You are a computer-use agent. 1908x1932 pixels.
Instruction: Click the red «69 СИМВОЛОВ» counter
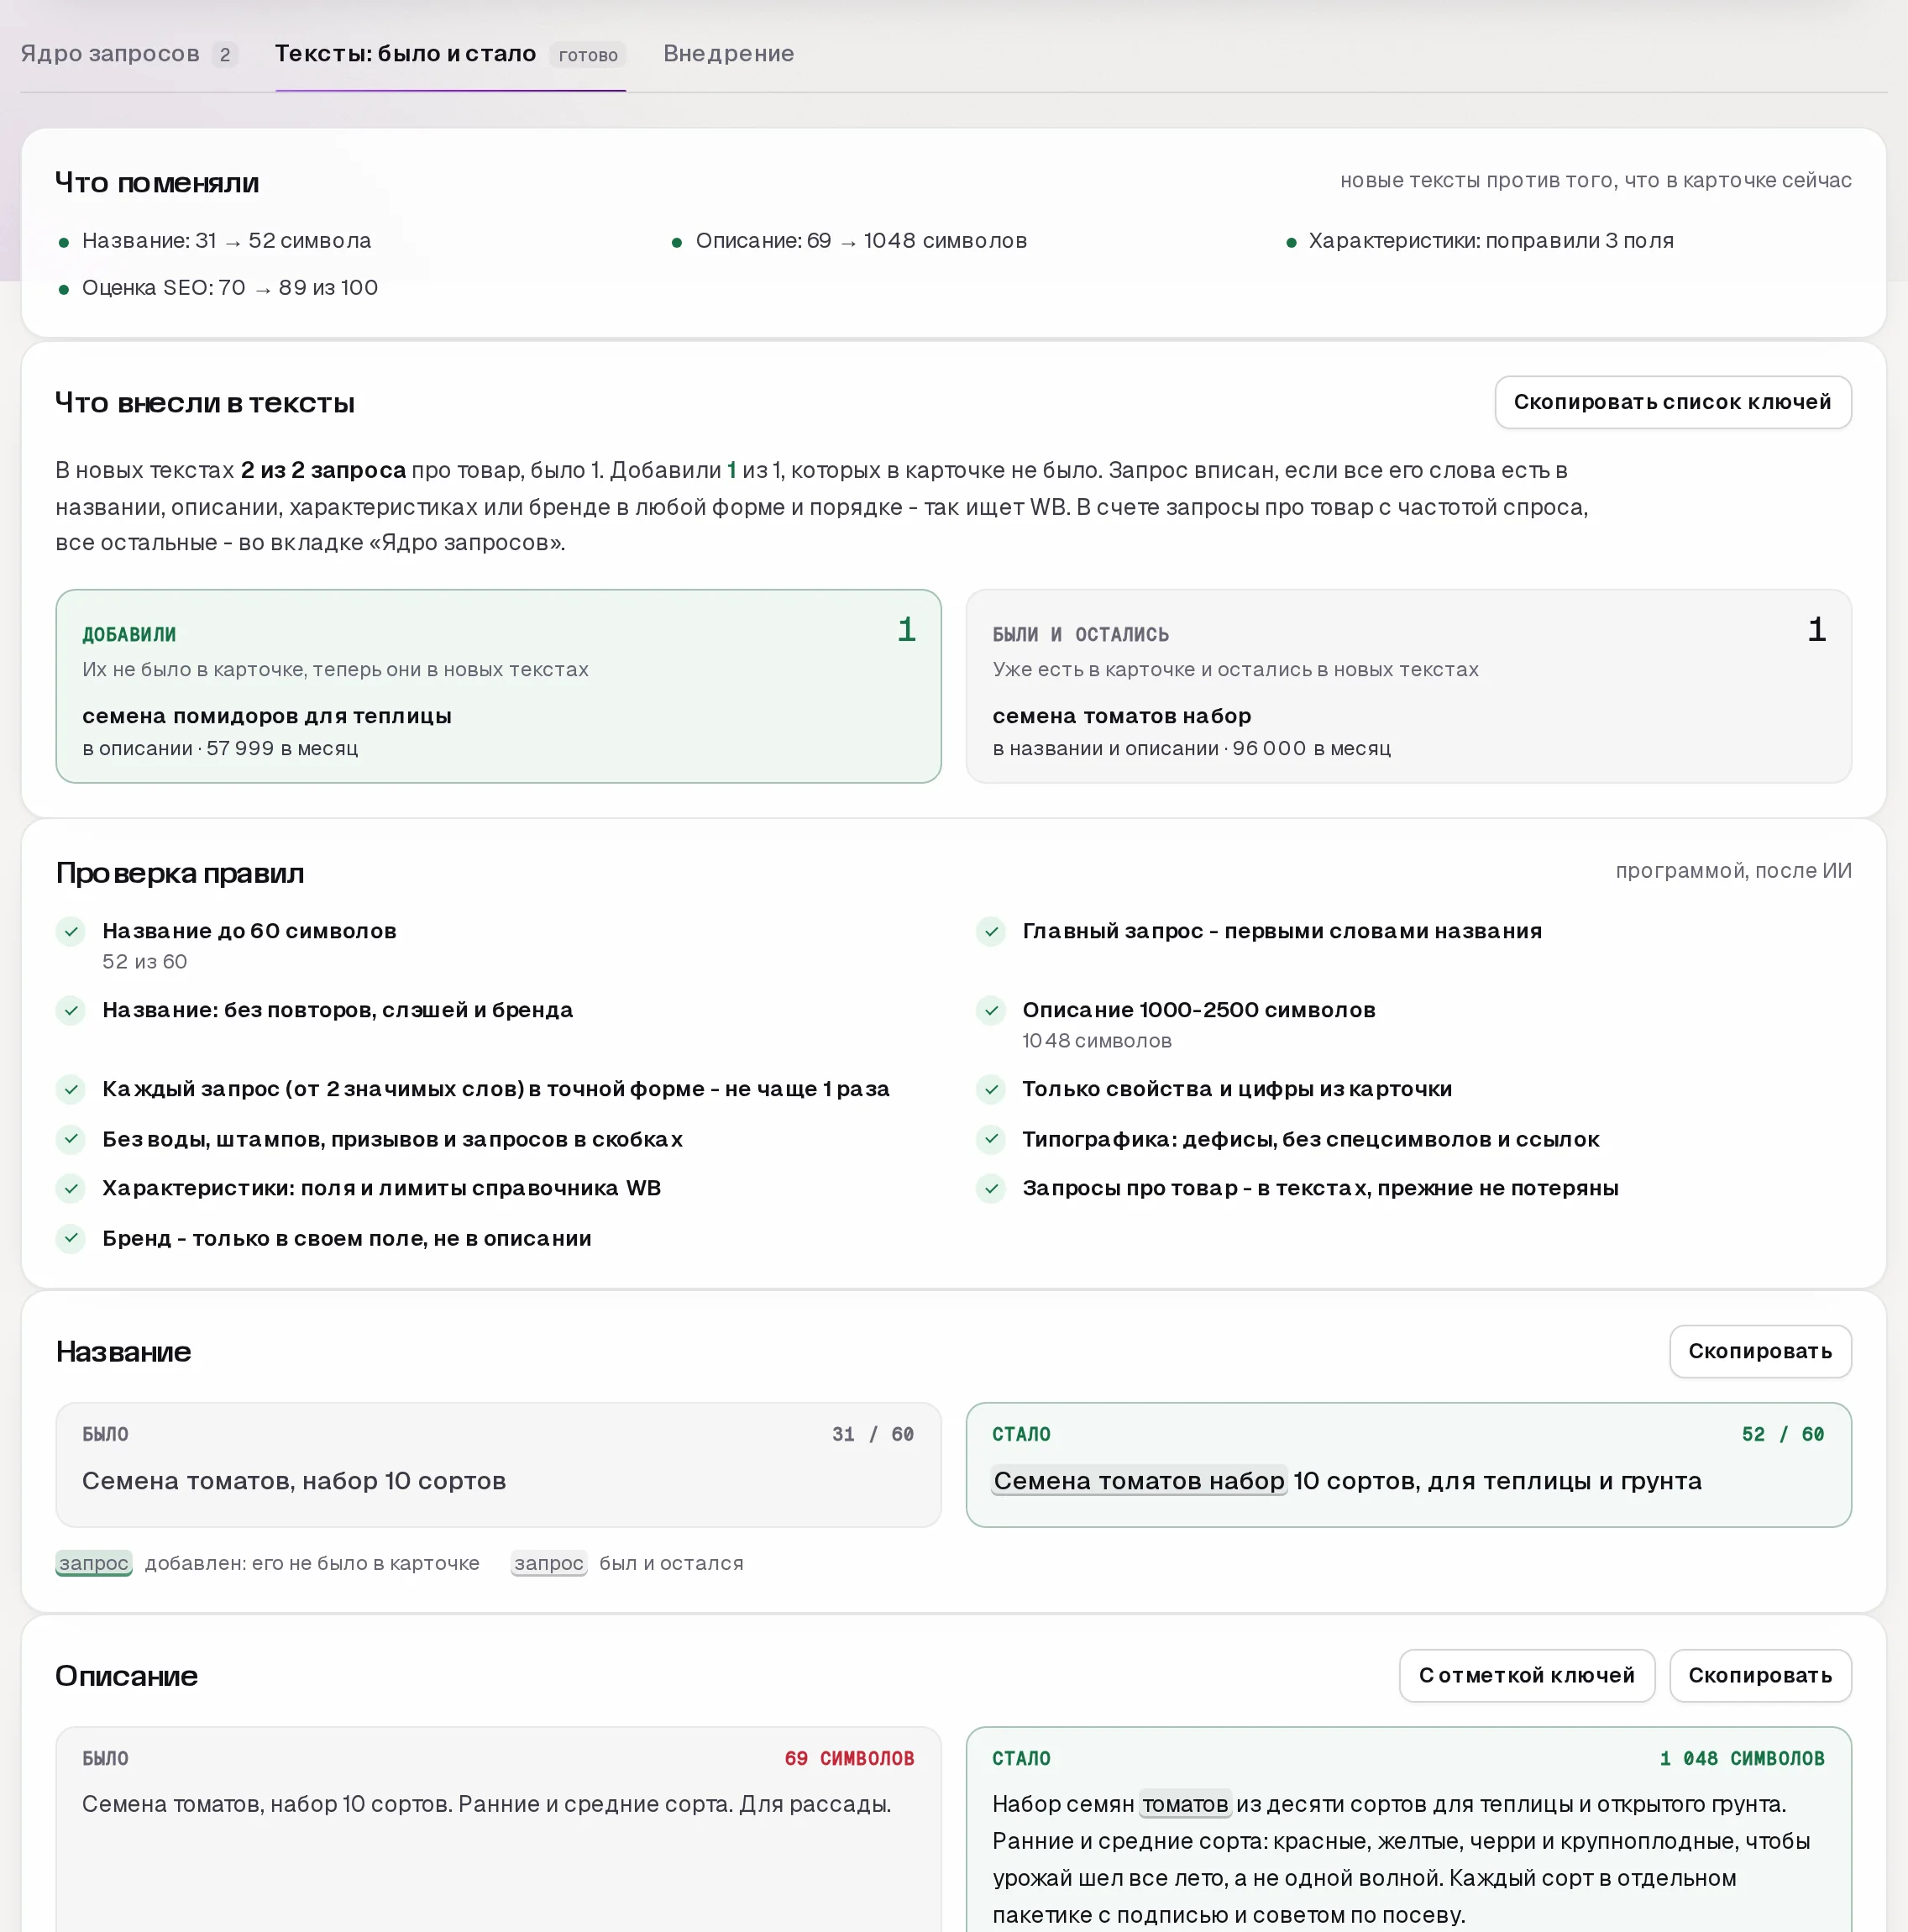tap(849, 1758)
